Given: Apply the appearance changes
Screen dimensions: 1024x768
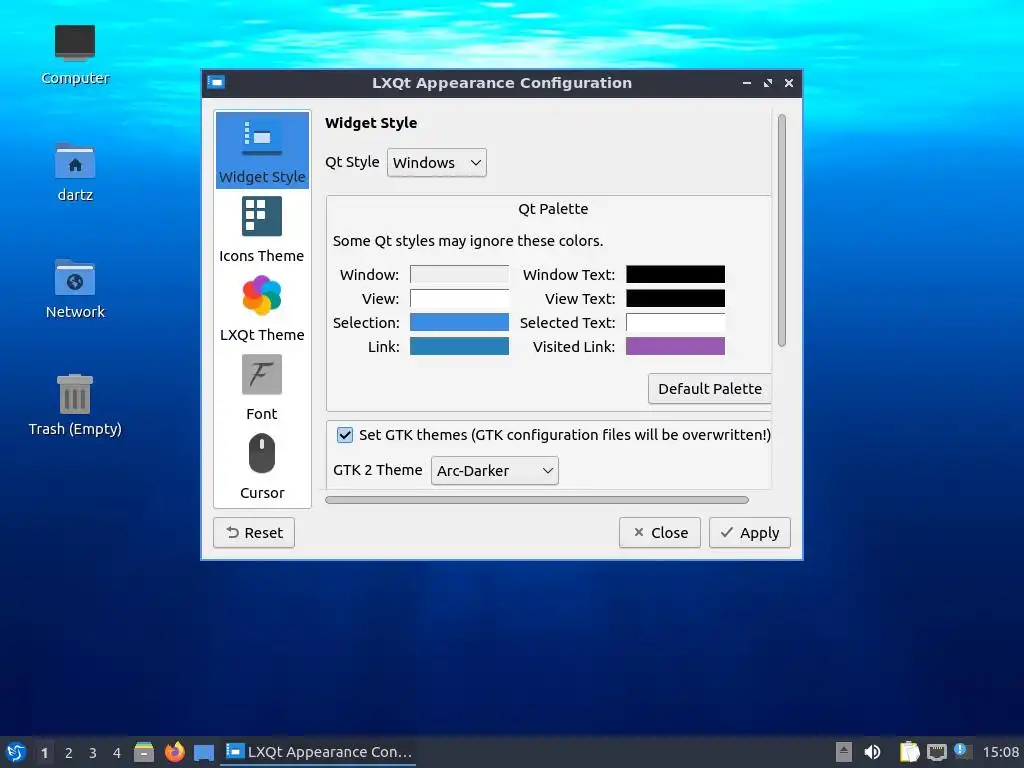Looking at the screenshot, I should coord(750,533).
